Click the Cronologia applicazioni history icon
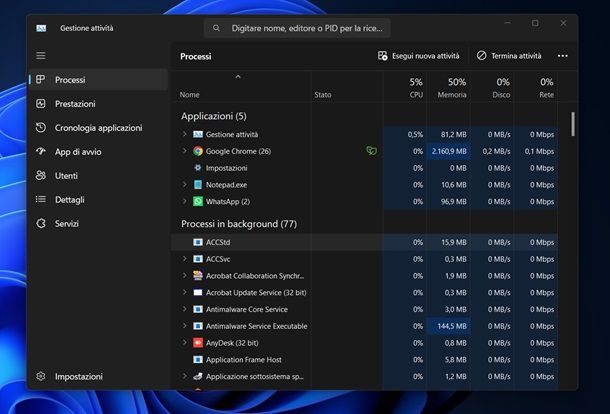The image size is (610, 414). [40, 128]
